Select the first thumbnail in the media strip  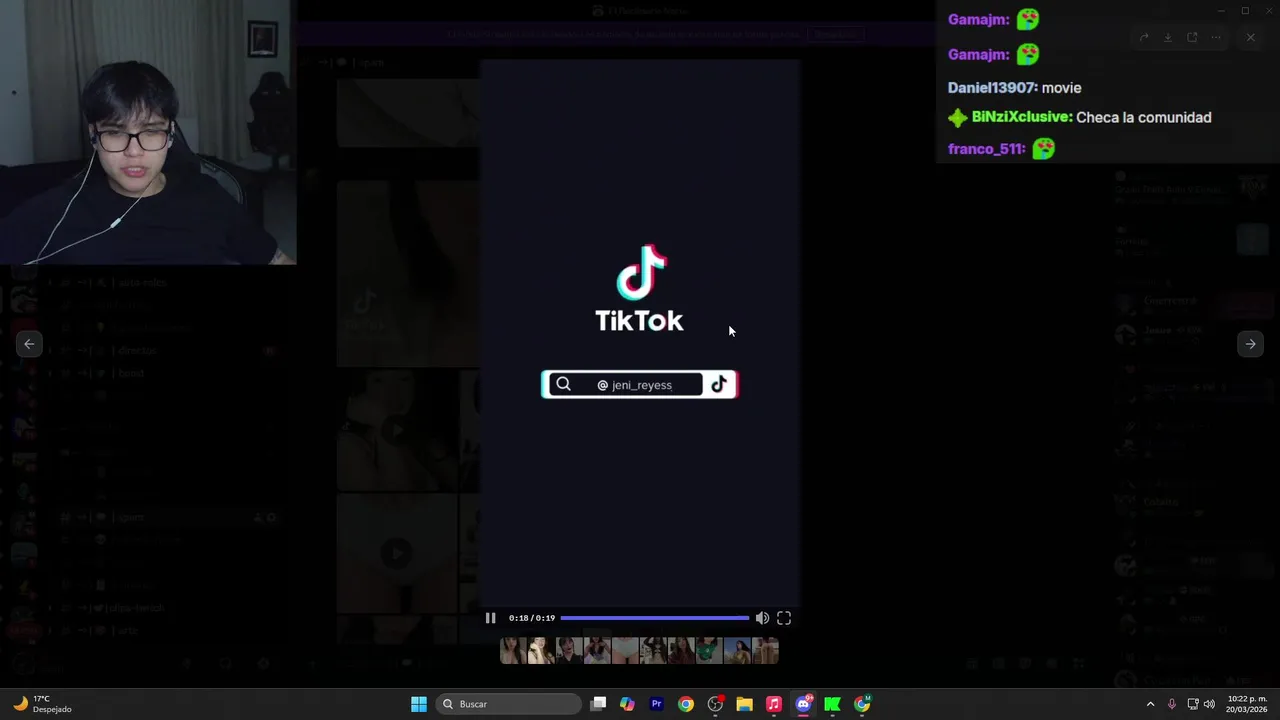click(x=513, y=651)
